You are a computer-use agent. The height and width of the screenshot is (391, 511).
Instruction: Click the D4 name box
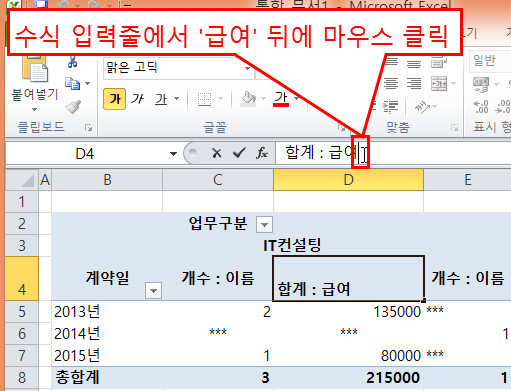[86, 154]
